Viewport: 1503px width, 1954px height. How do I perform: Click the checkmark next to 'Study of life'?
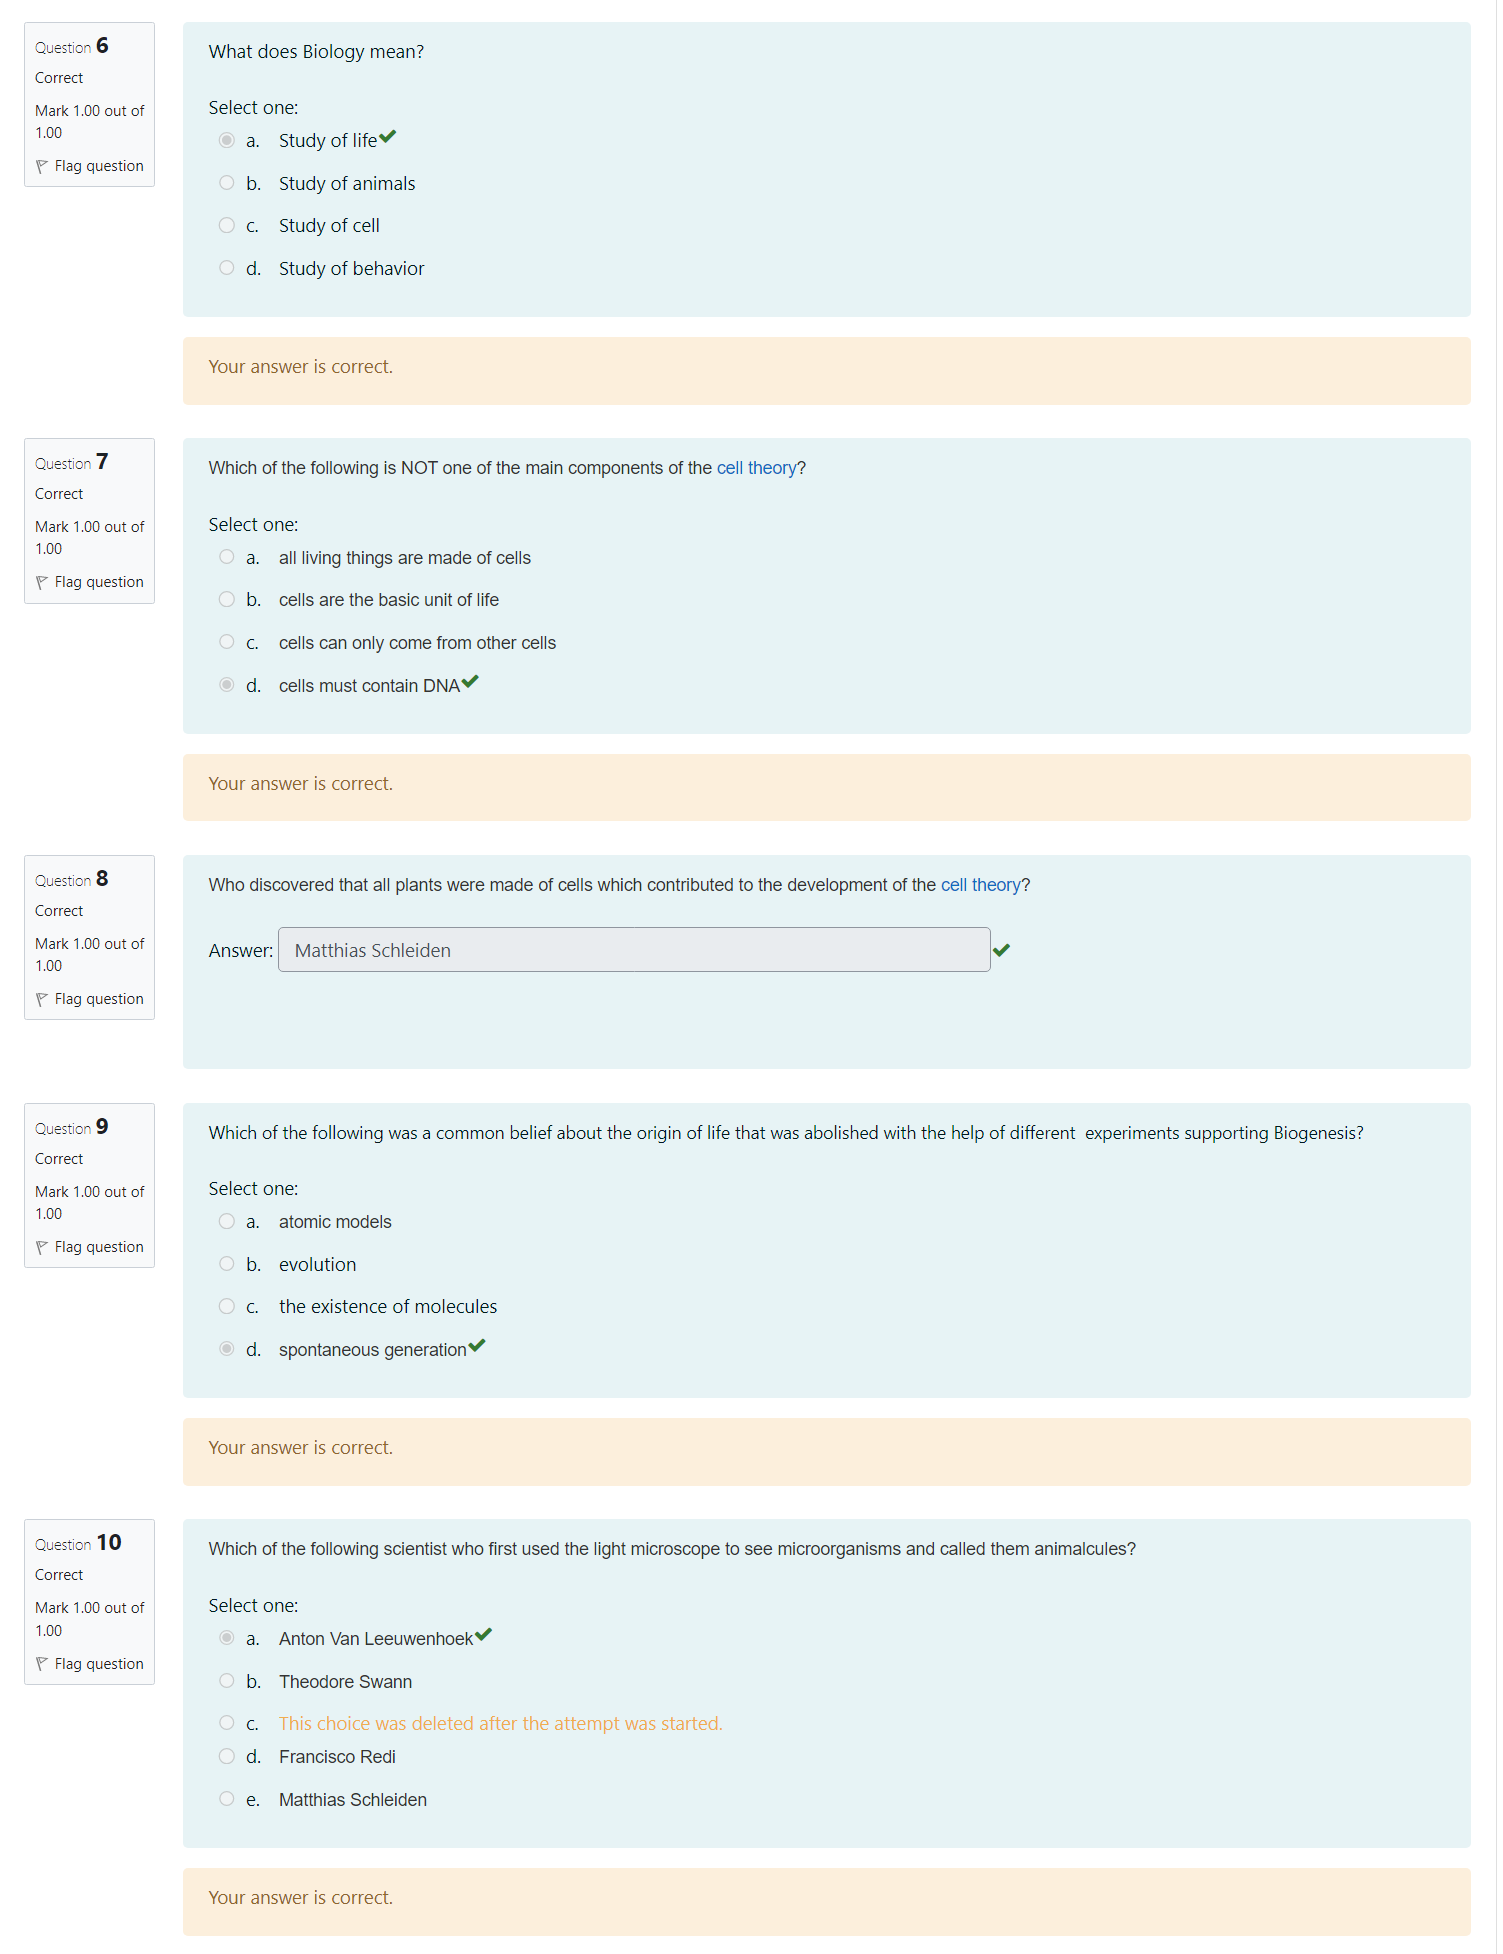[388, 137]
